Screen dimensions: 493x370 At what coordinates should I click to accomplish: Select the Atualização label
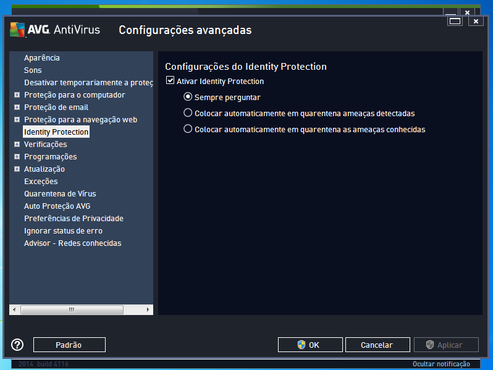pyautogui.click(x=44, y=169)
